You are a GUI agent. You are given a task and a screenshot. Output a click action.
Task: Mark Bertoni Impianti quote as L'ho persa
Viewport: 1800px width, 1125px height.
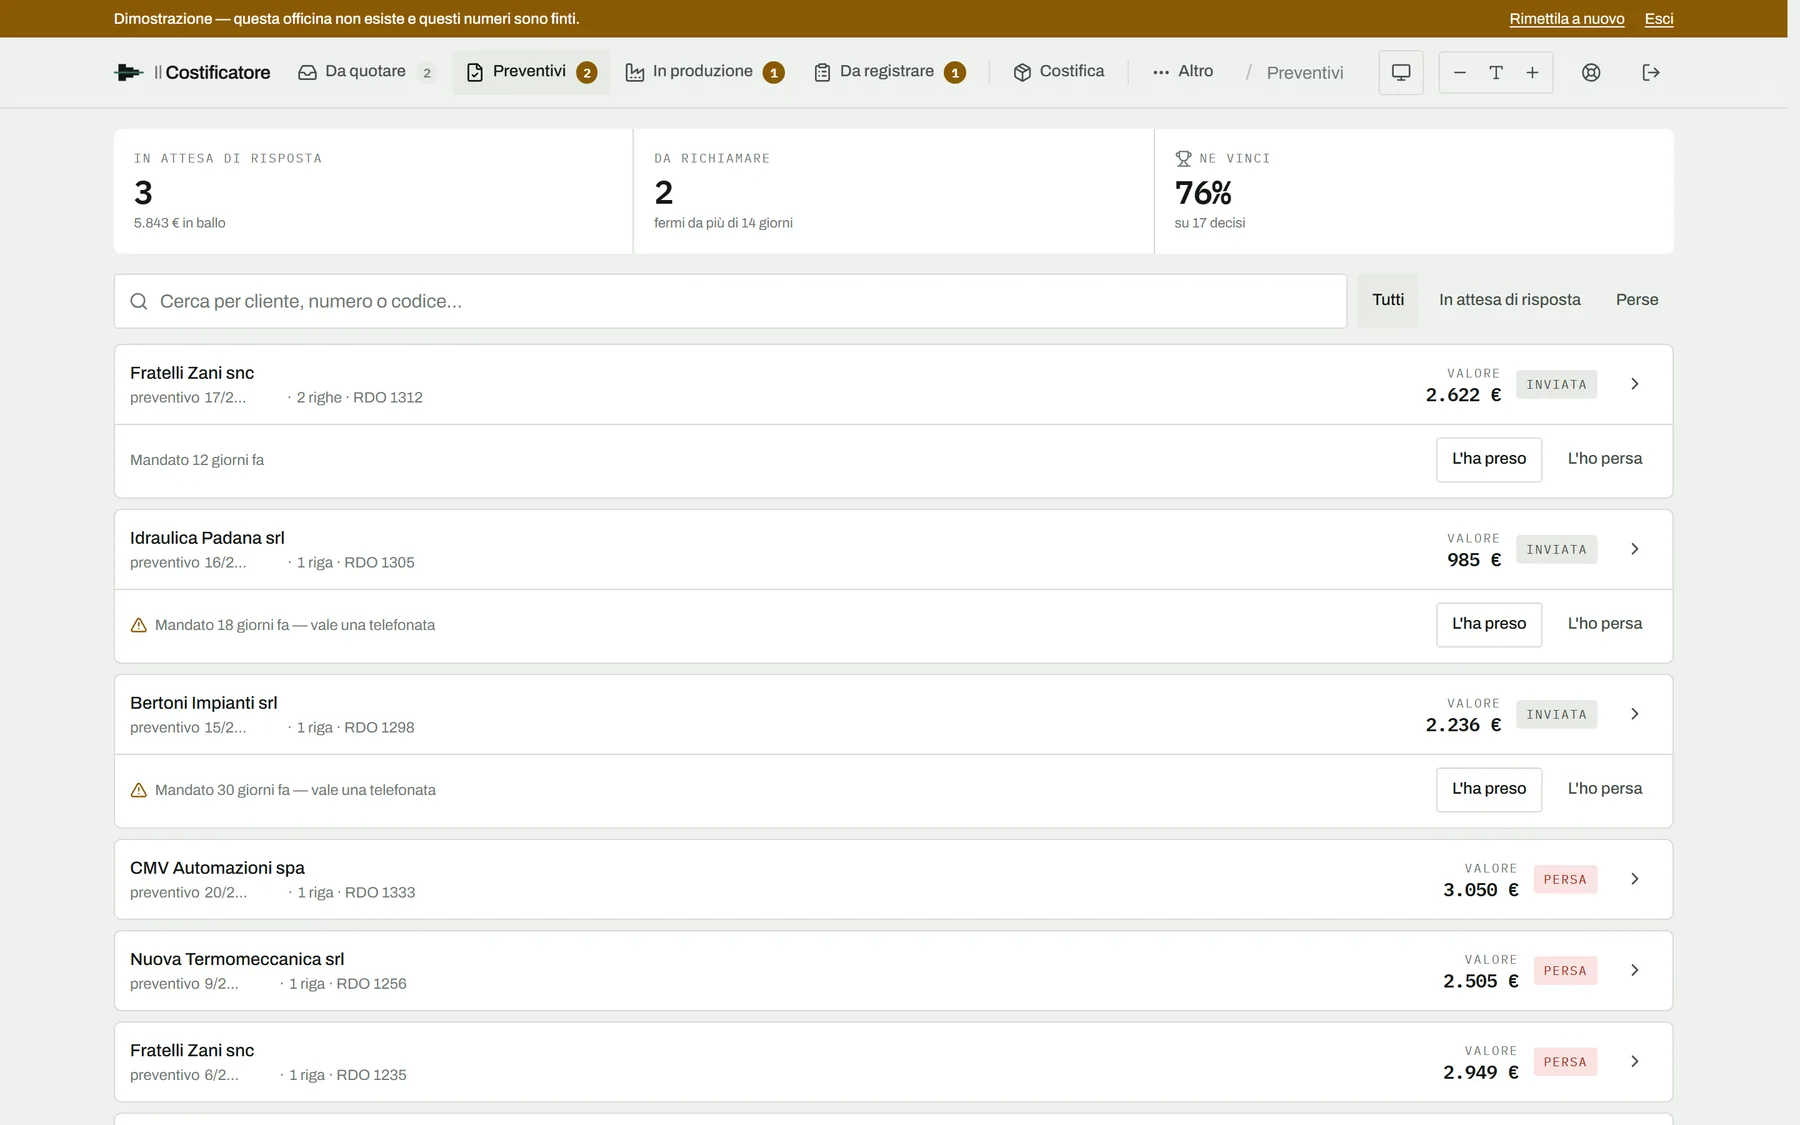click(x=1605, y=789)
